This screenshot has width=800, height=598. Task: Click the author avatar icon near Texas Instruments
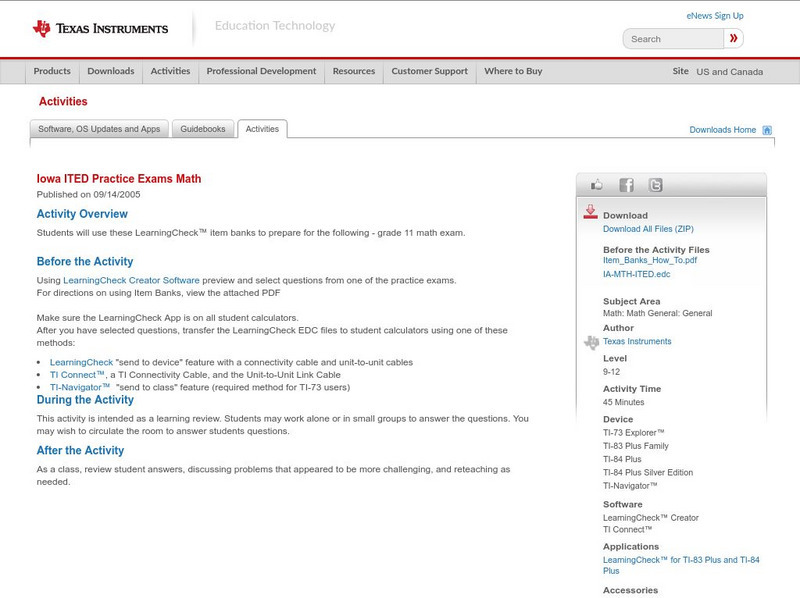(x=590, y=342)
